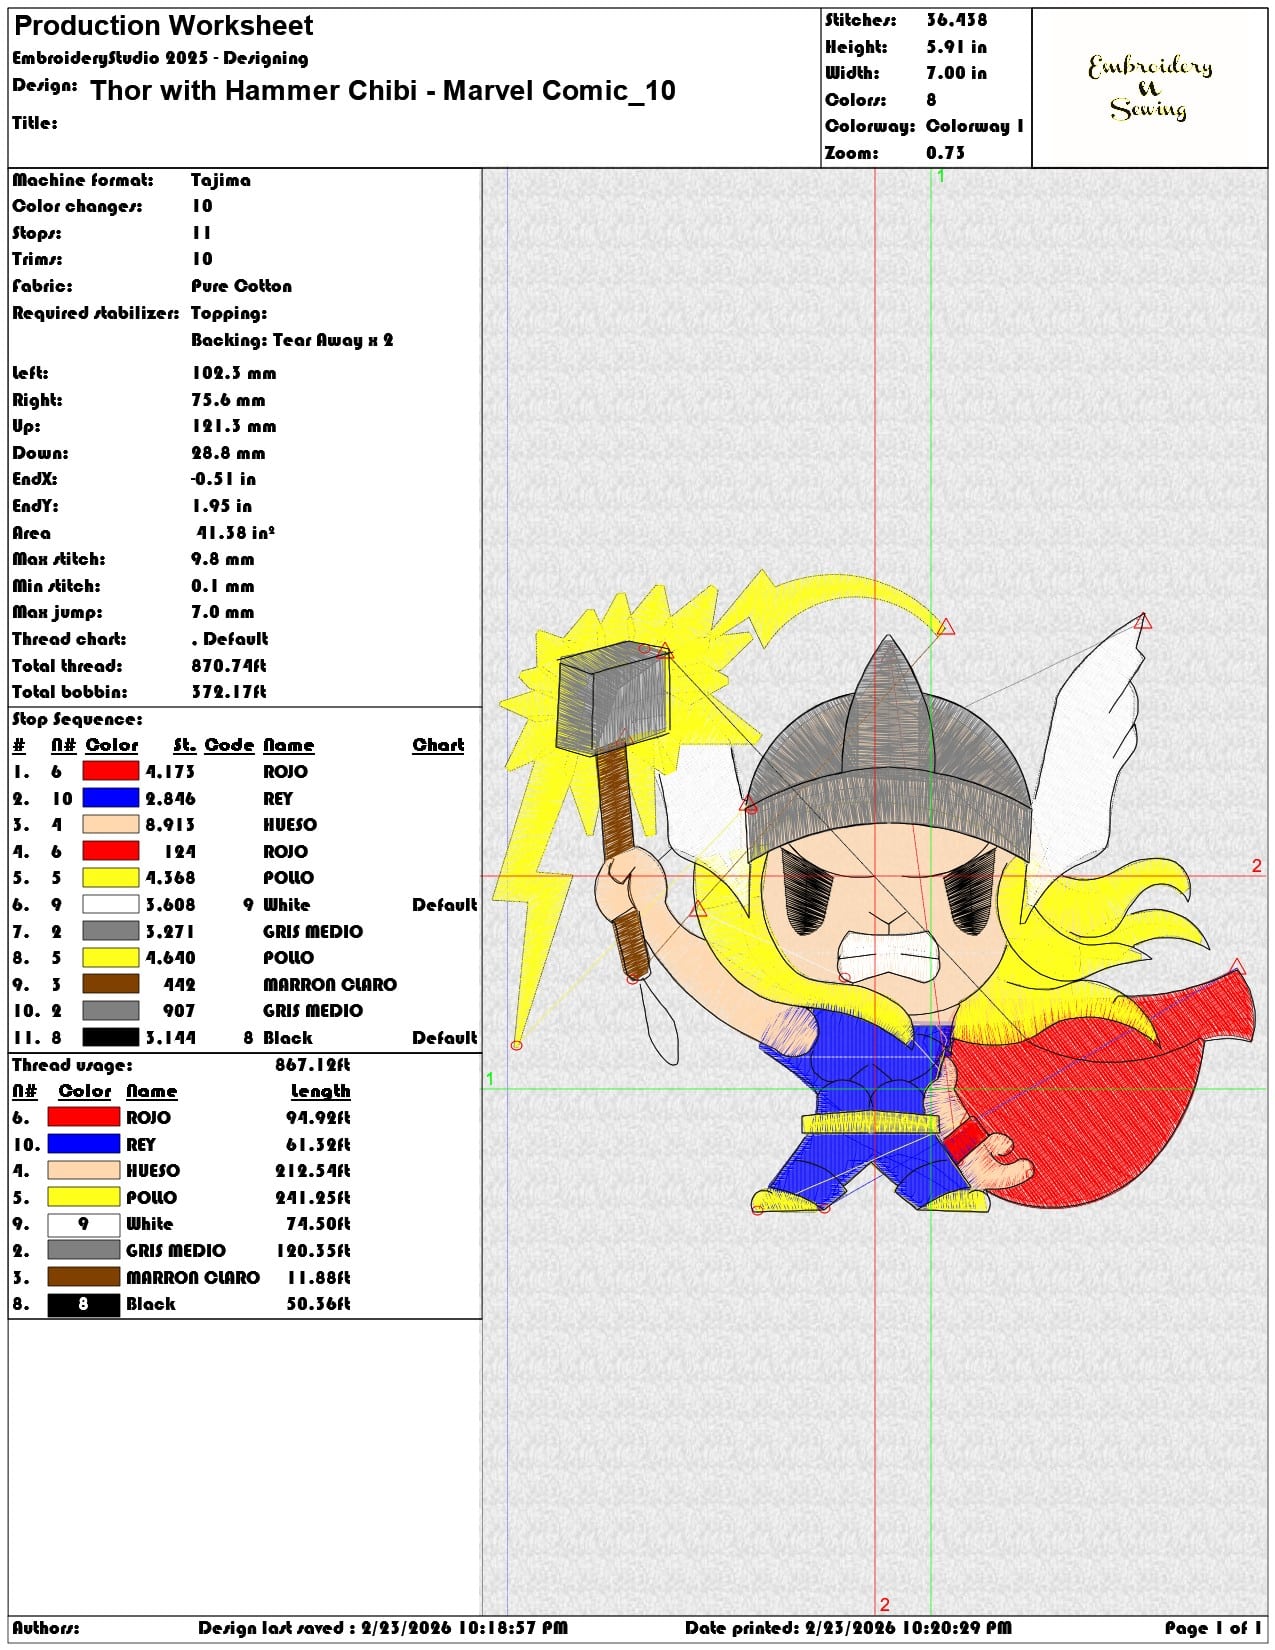Click the Stop Sequence section title

[77, 719]
